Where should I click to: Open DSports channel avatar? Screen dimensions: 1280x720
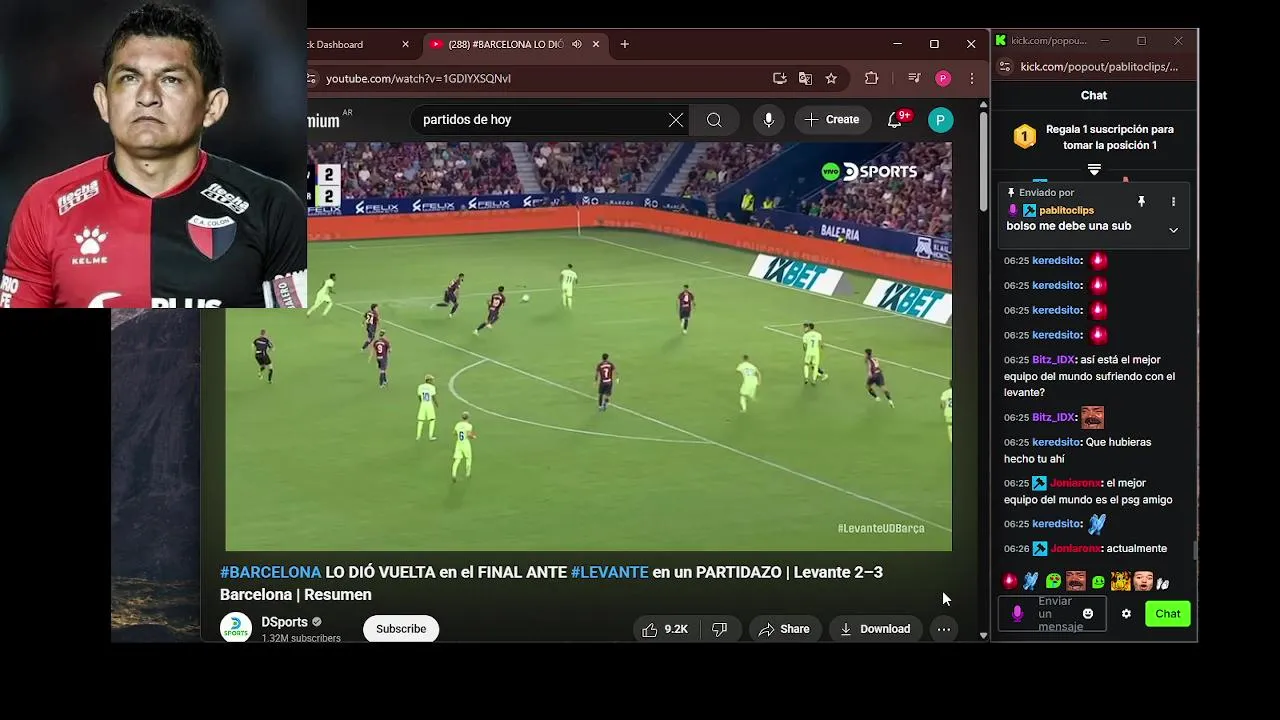tap(236, 628)
